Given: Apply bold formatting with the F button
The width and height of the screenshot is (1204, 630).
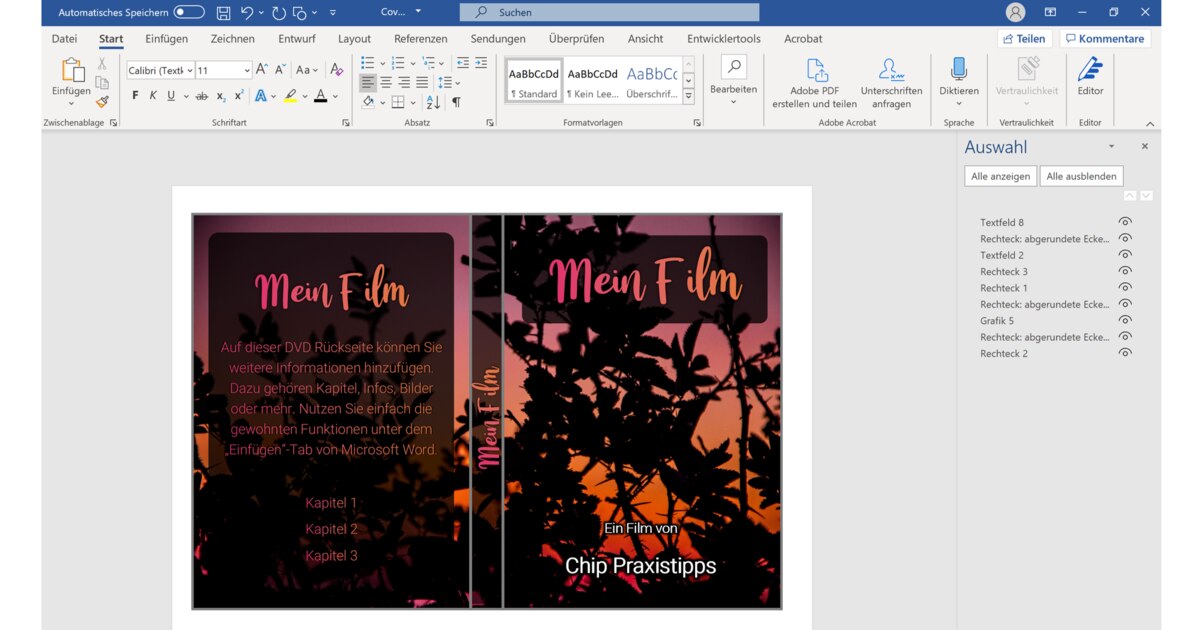Looking at the screenshot, I should (x=135, y=96).
